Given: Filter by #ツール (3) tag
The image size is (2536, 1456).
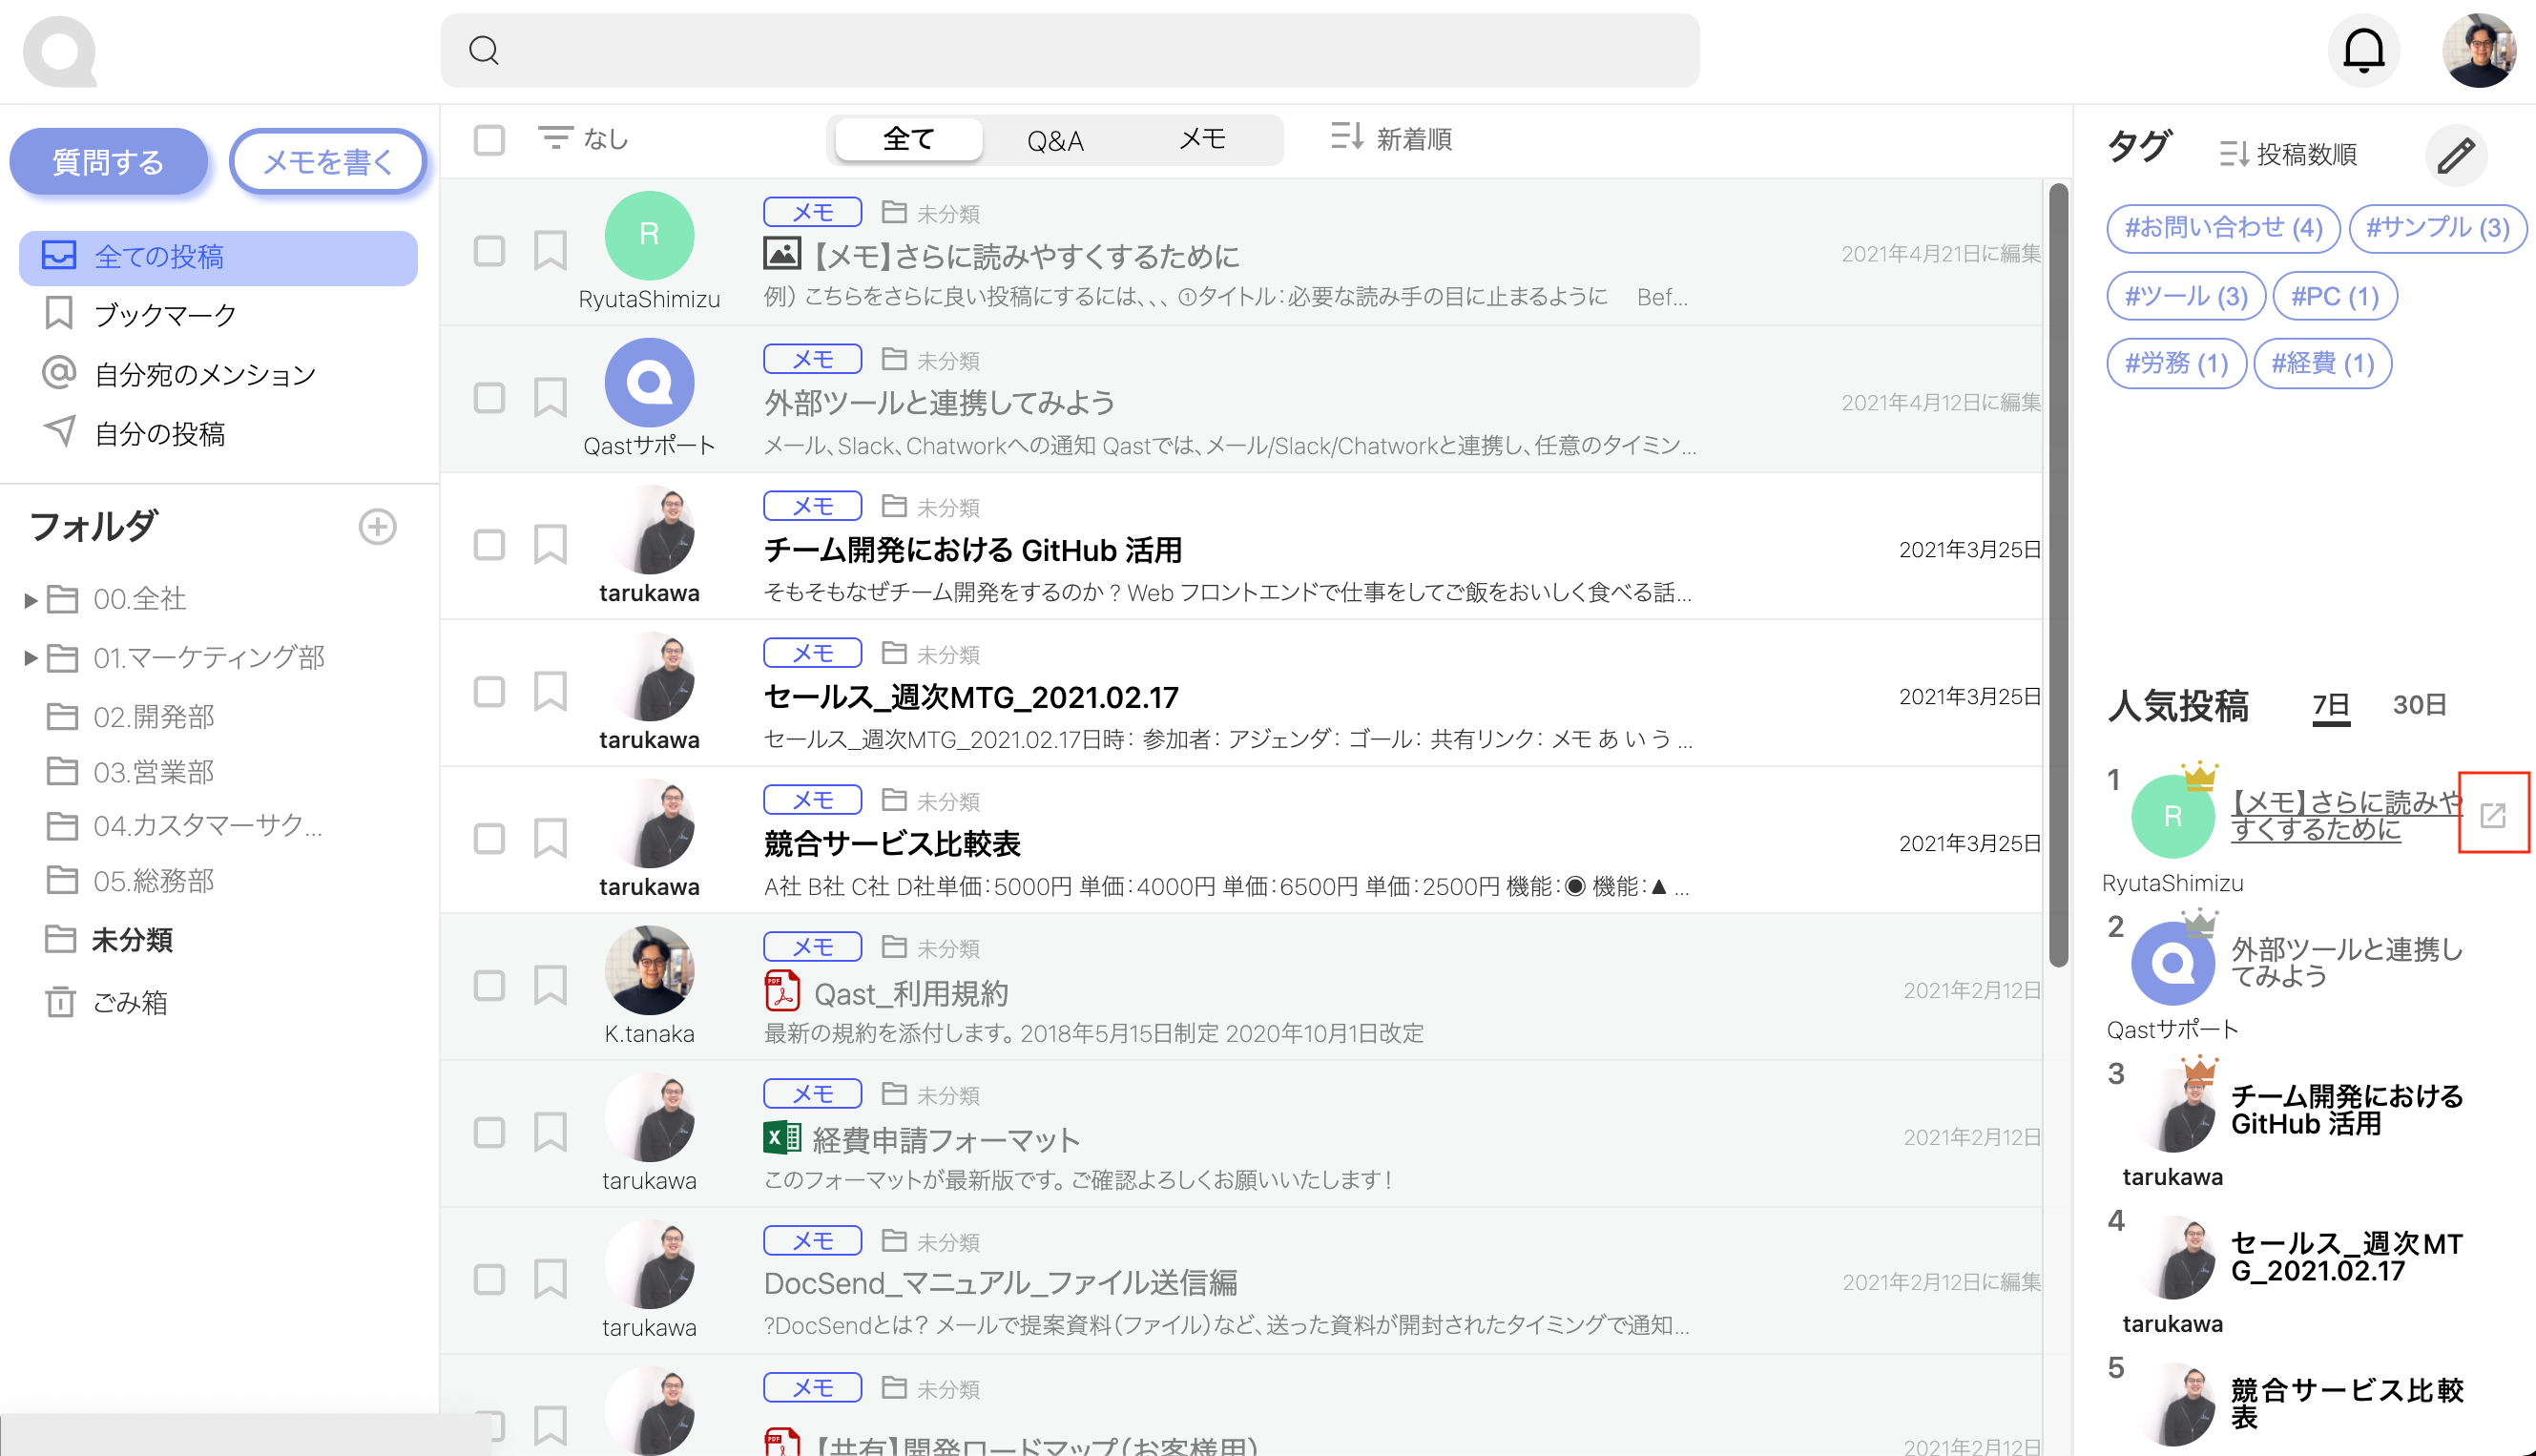Looking at the screenshot, I should coord(2186,297).
